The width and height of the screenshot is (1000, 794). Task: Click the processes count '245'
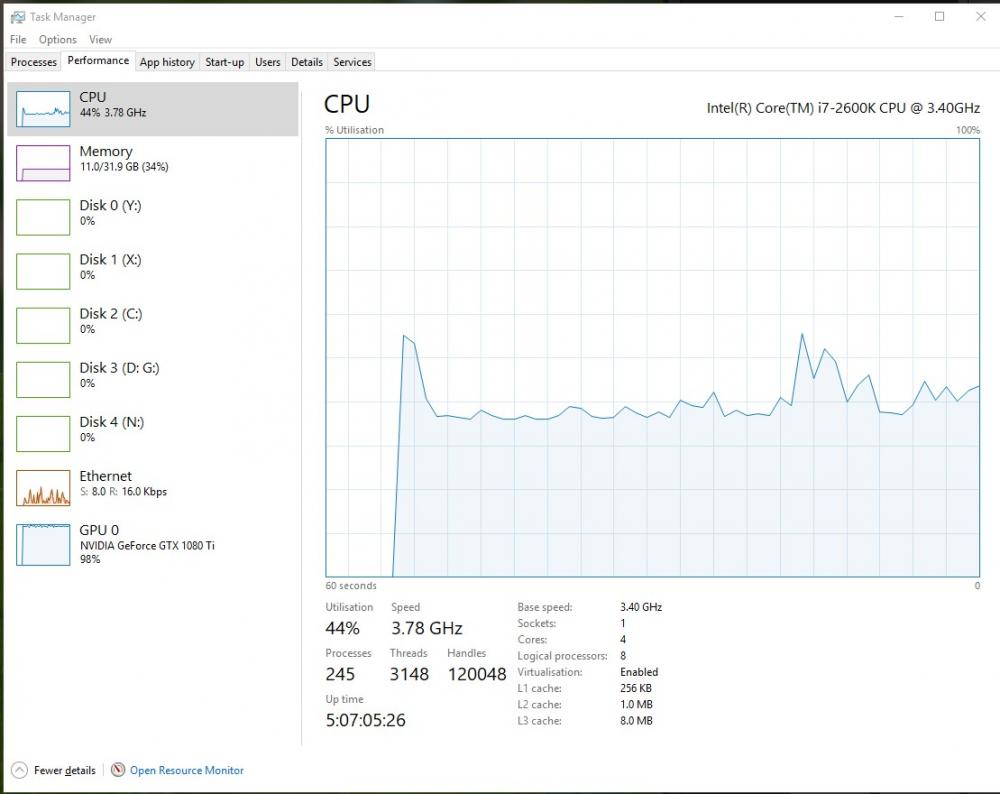coord(340,674)
